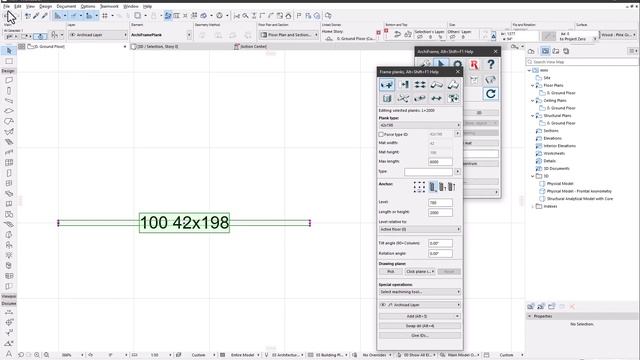Viewport: 640px width, 360px height.
Task: Choose the first anchor alignment icon
Action: tap(433, 187)
